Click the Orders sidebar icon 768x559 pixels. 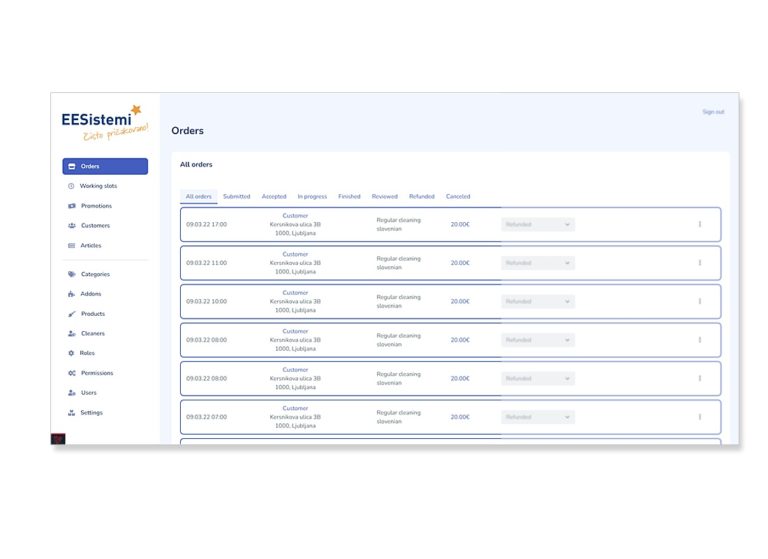[72, 167]
